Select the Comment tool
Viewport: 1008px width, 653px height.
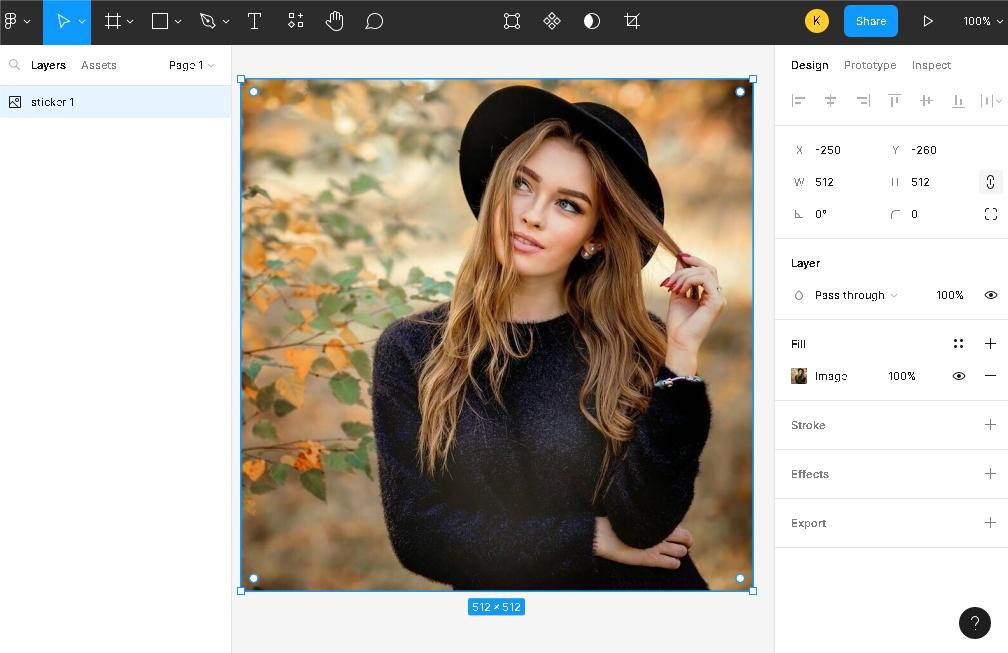[x=374, y=21]
